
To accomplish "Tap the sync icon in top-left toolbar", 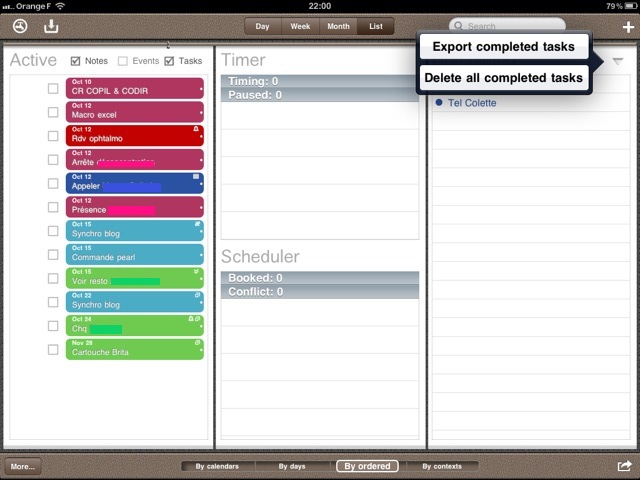I will click(20, 26).
